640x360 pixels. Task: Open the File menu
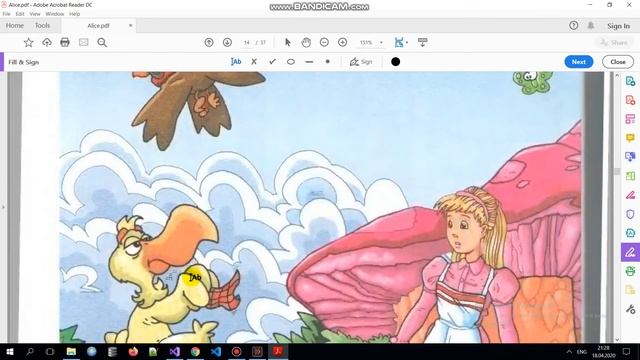point(7,14)
